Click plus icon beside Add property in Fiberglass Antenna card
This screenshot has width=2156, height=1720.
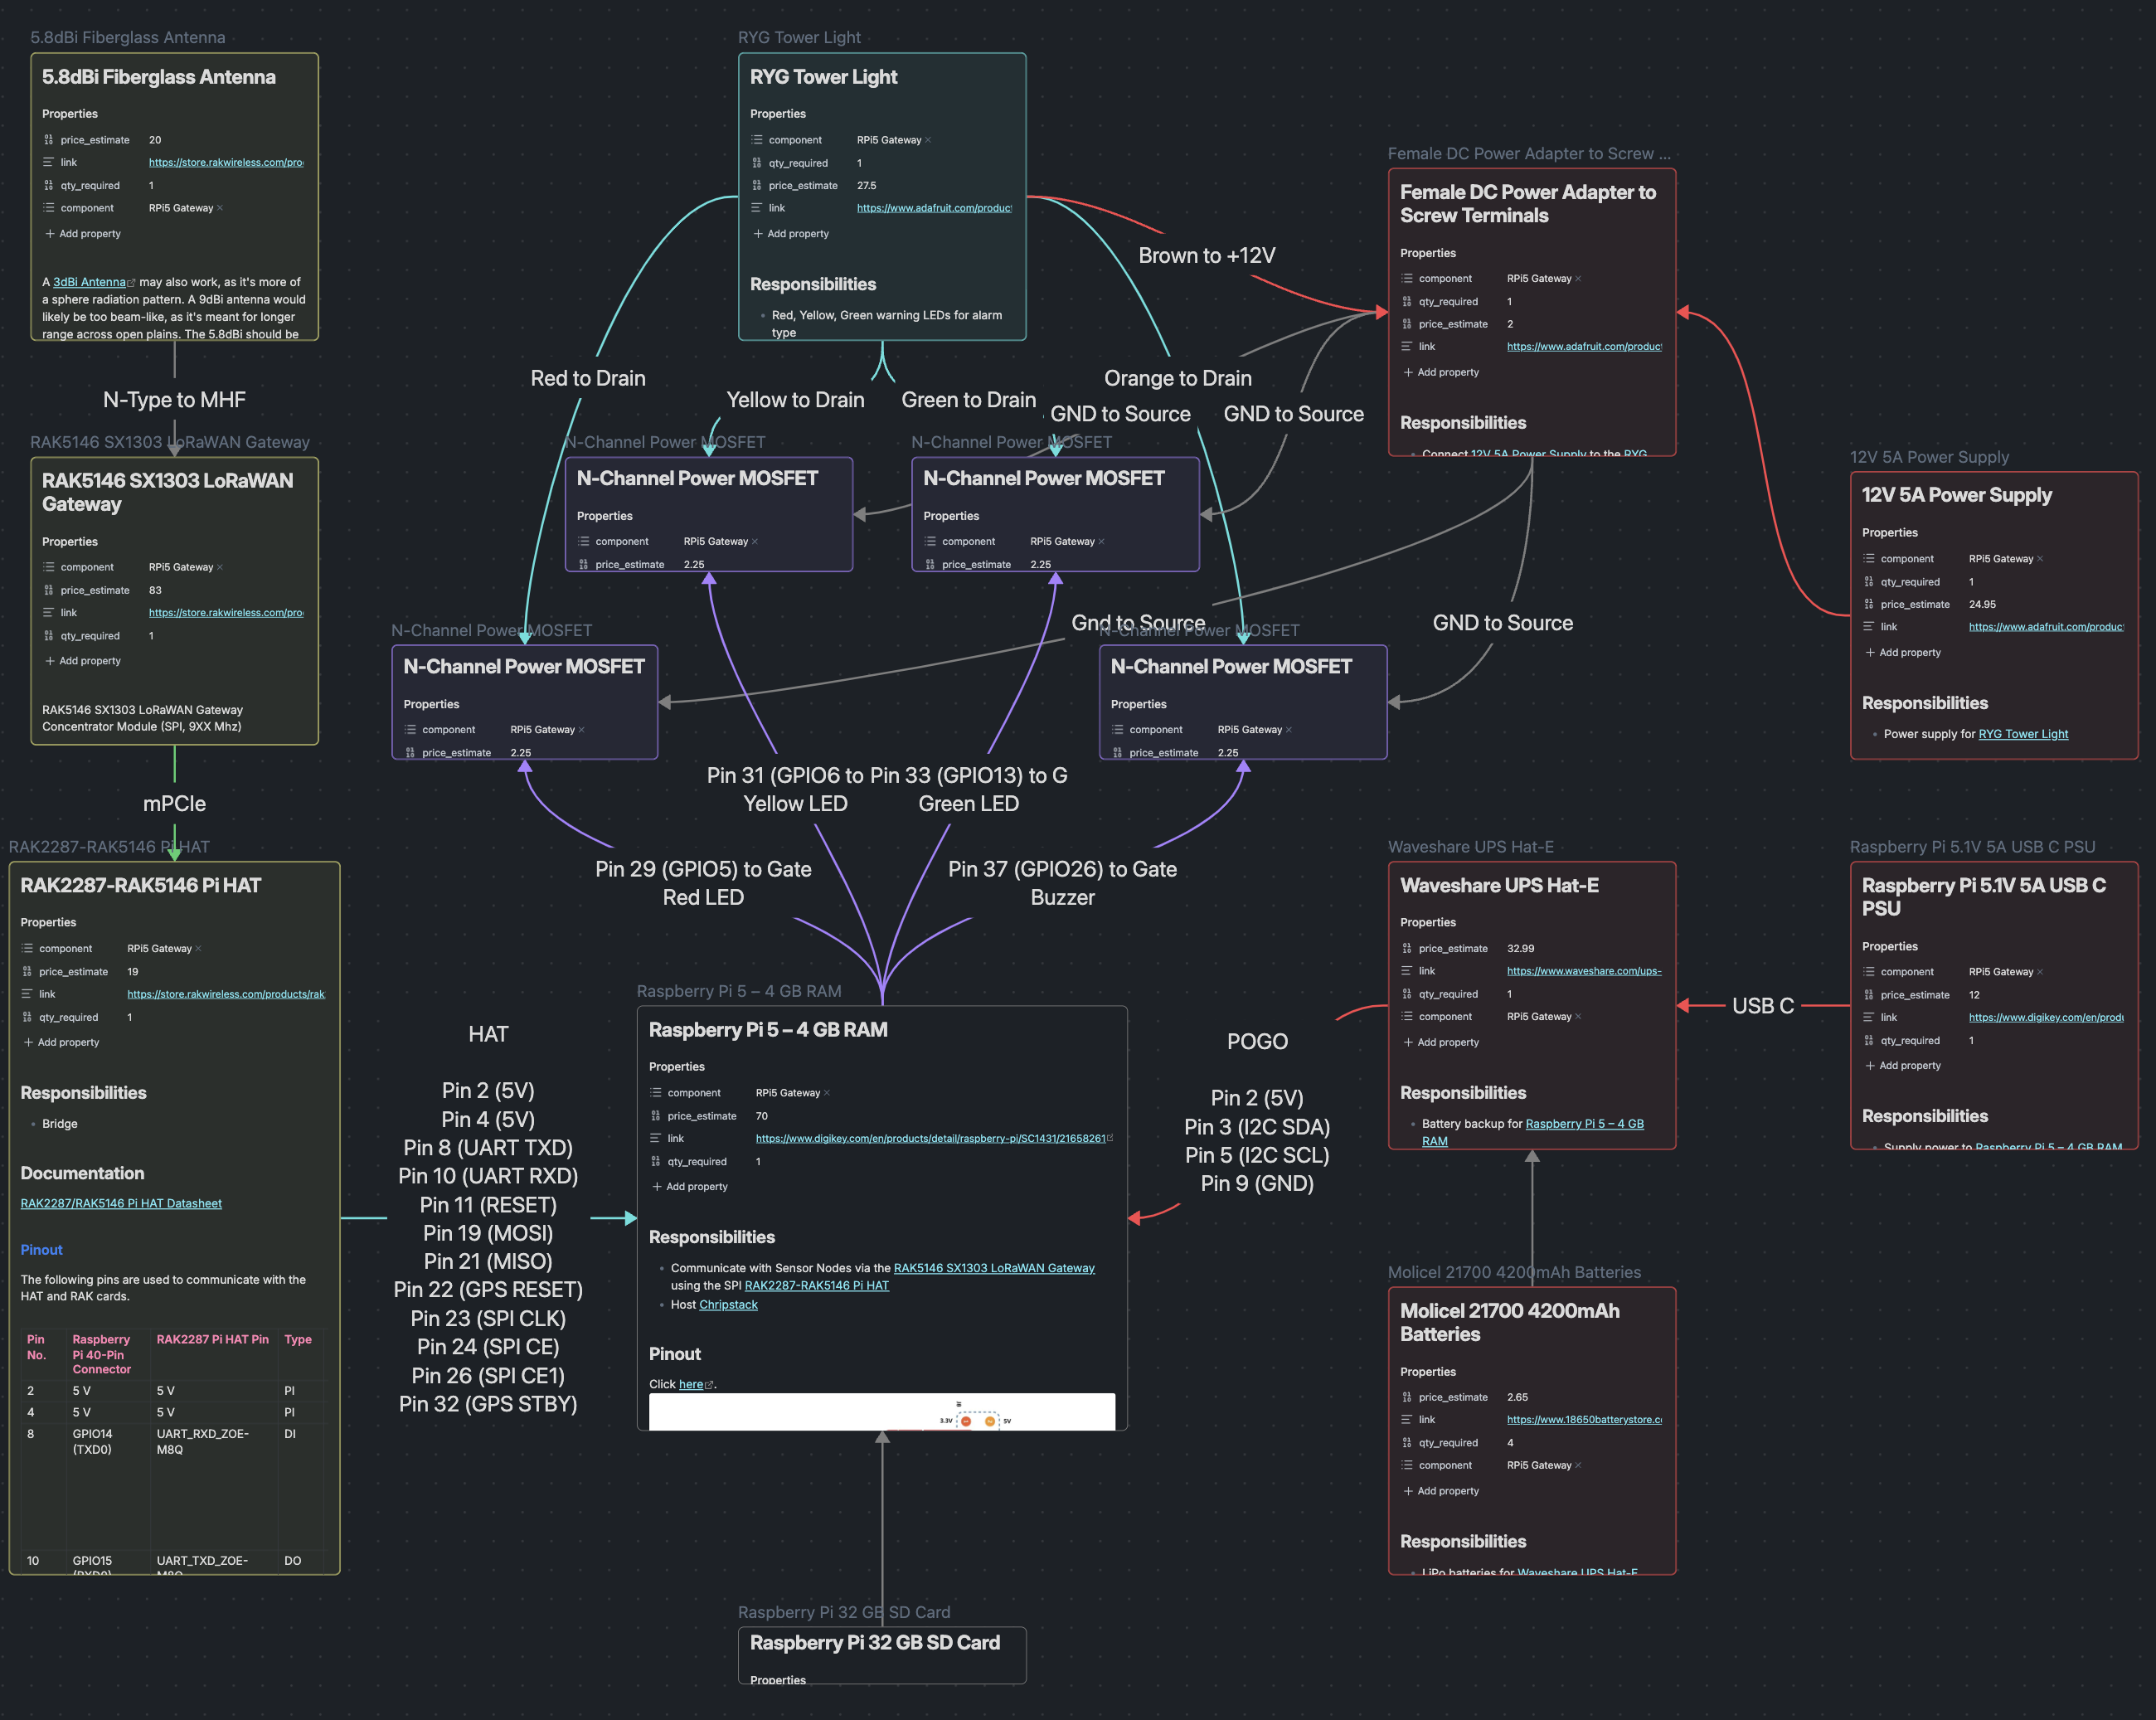point(50,234)
